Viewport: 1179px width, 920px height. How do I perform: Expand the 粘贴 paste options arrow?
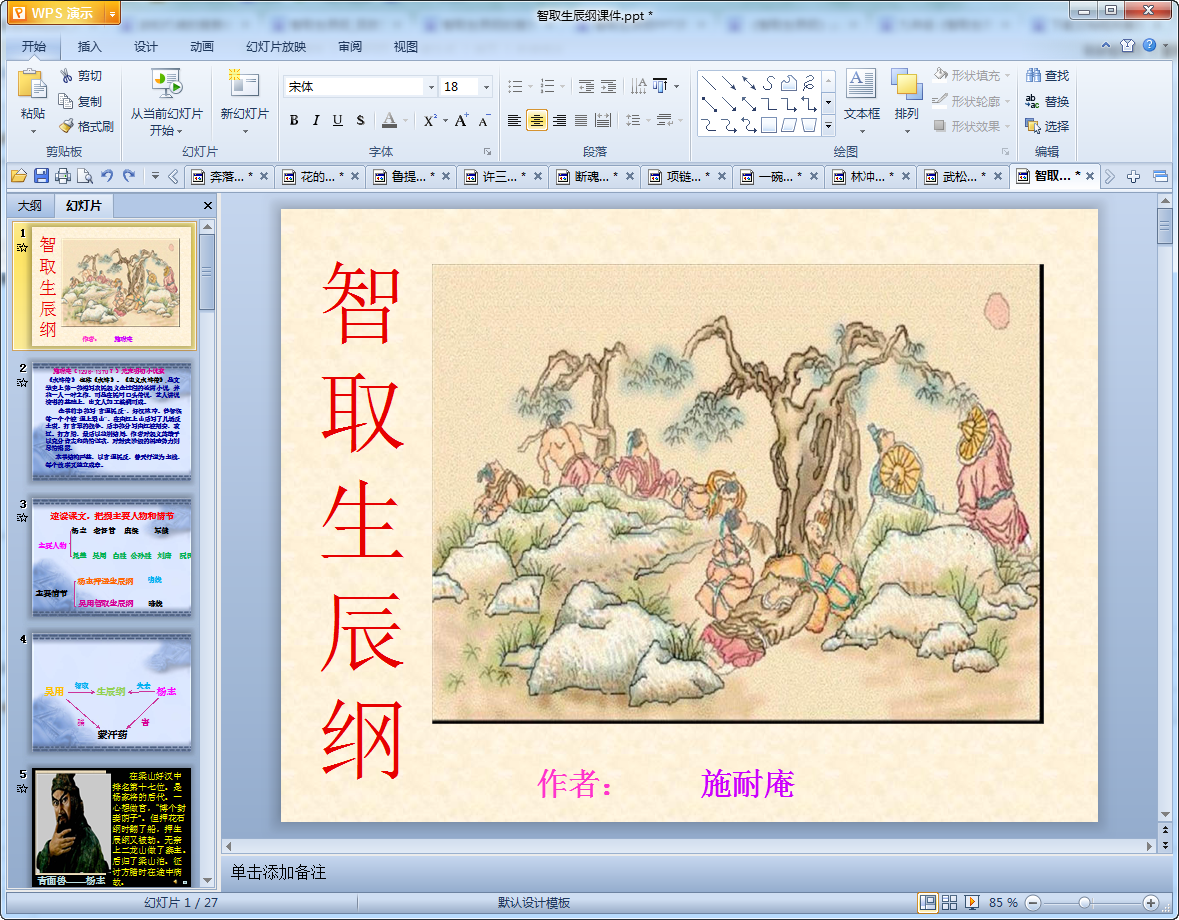(33, 132)
